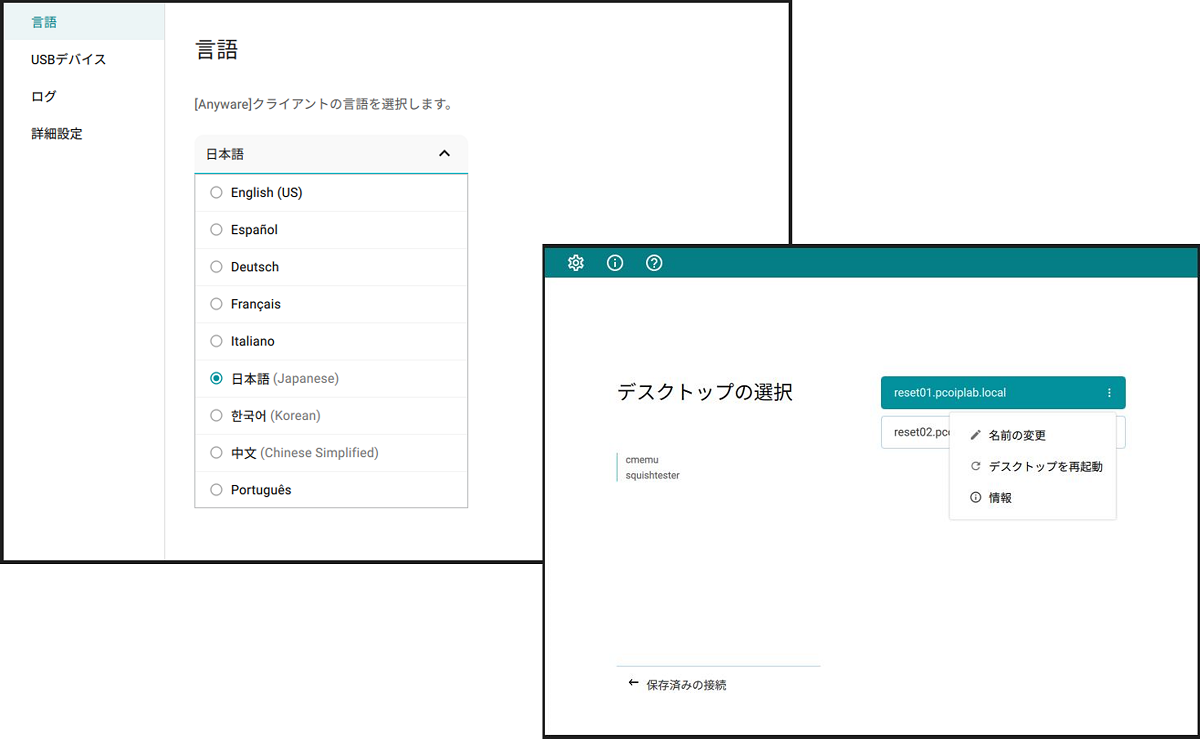
Task: Open the help question-mark icon
Action: (x=654, y=262)
